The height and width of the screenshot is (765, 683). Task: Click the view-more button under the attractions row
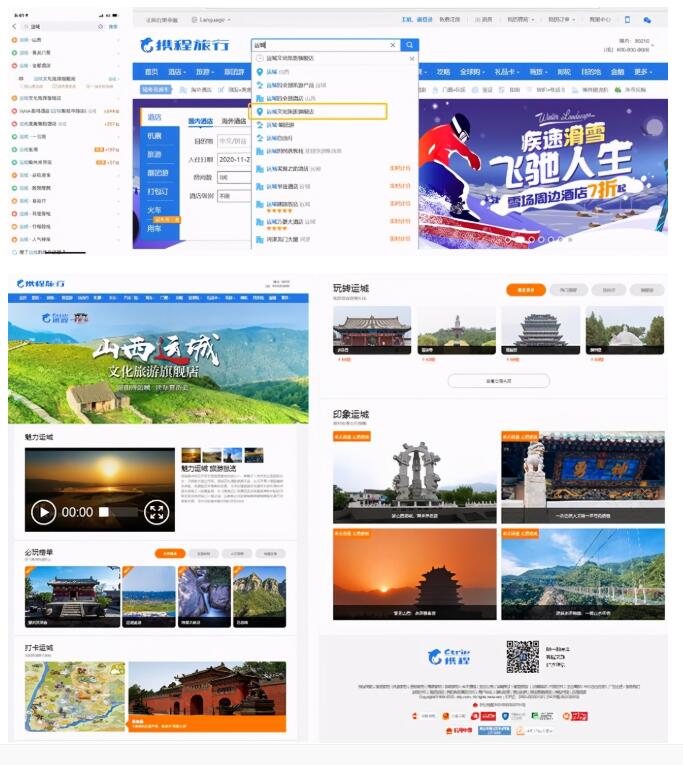click(498, 381)
